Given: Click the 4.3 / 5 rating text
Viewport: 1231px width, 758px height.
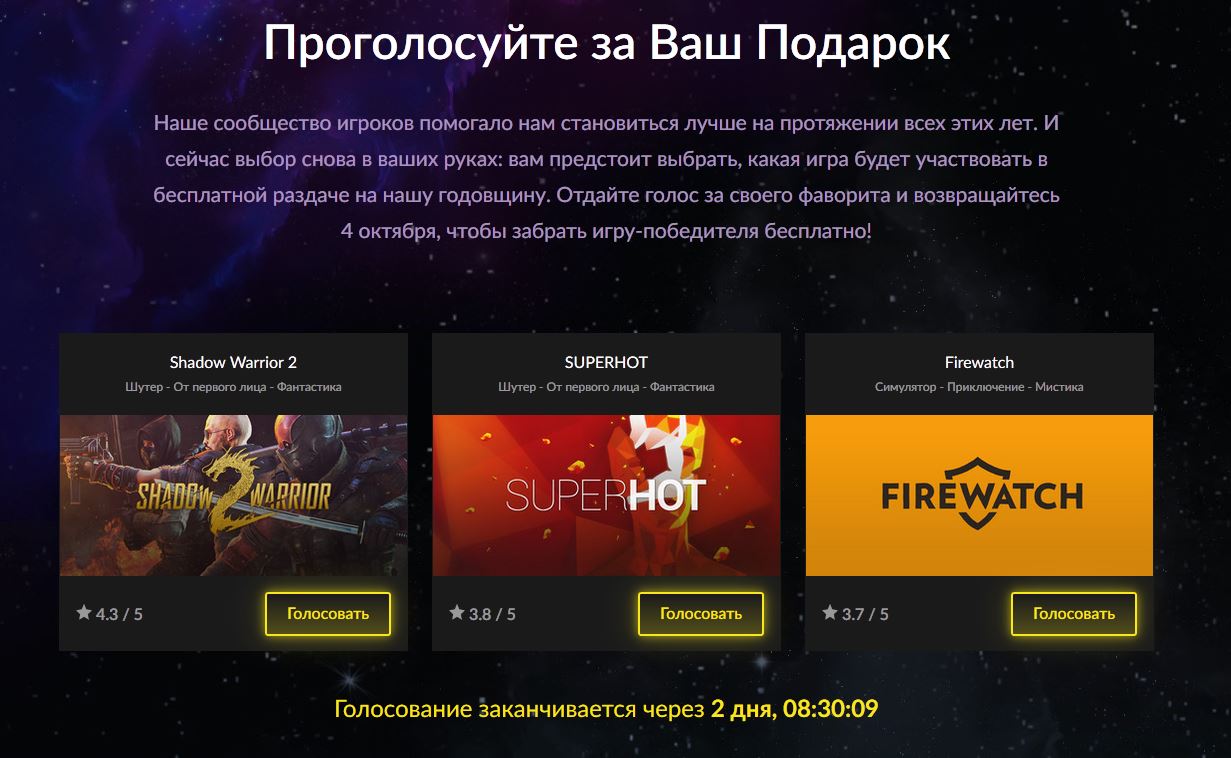Looking at the screenshot, I should (x=119, y=614).
